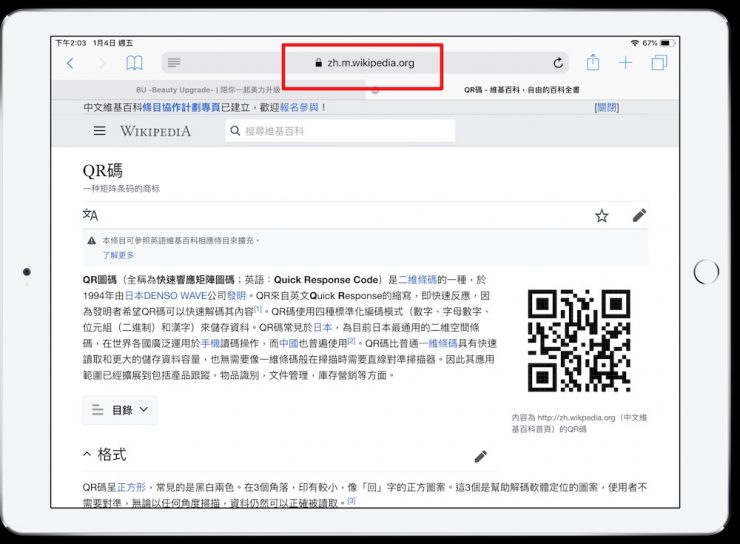This screenshot has height=544, width=740.
Task: Open the language selection icon
Action: tap(90, 215)
